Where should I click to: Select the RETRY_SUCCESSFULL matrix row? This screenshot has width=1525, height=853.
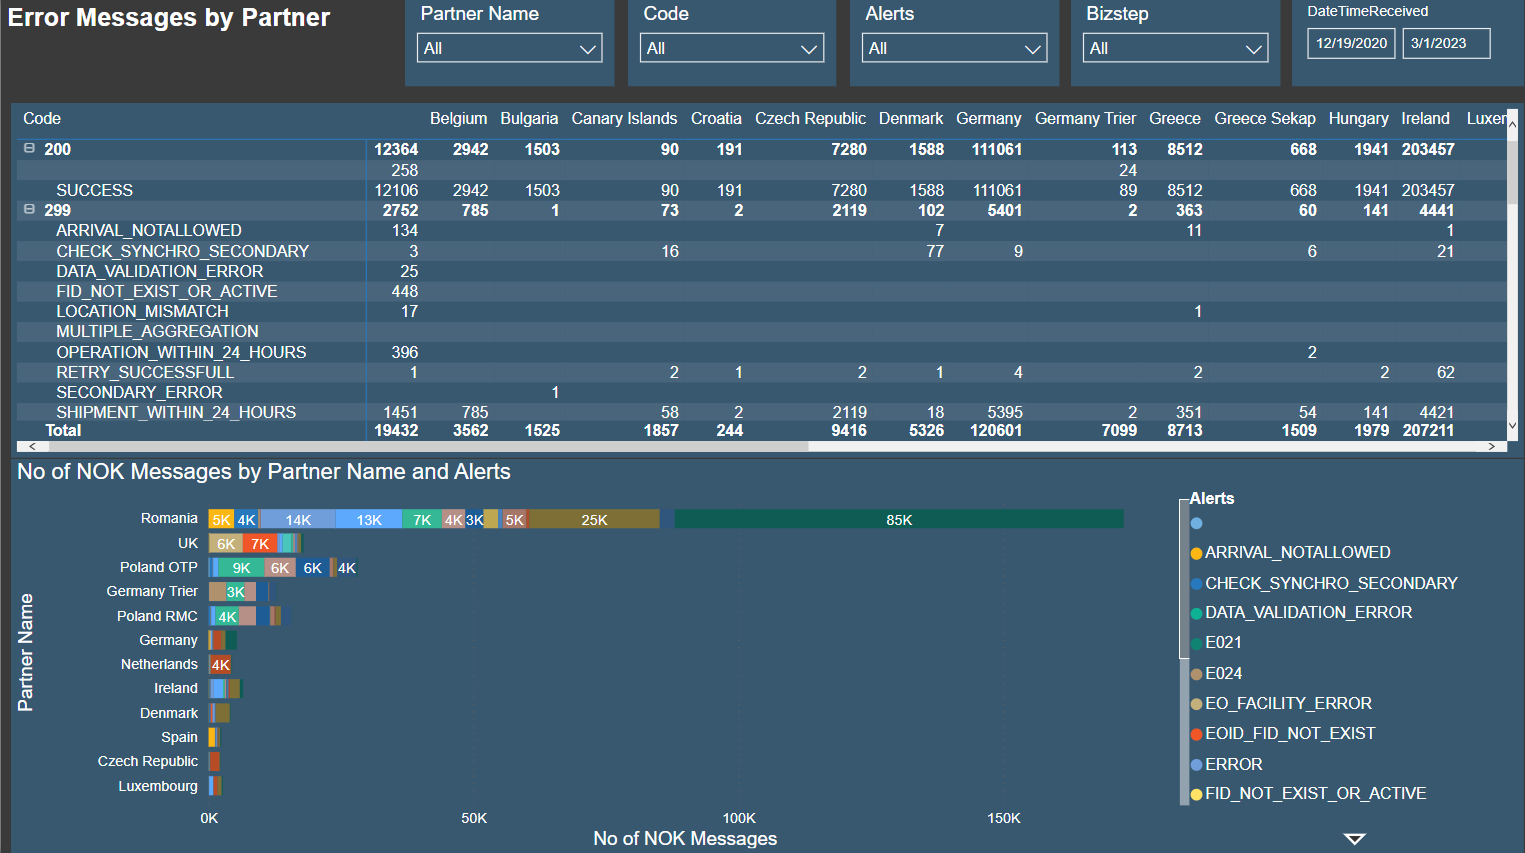point(761,372)
